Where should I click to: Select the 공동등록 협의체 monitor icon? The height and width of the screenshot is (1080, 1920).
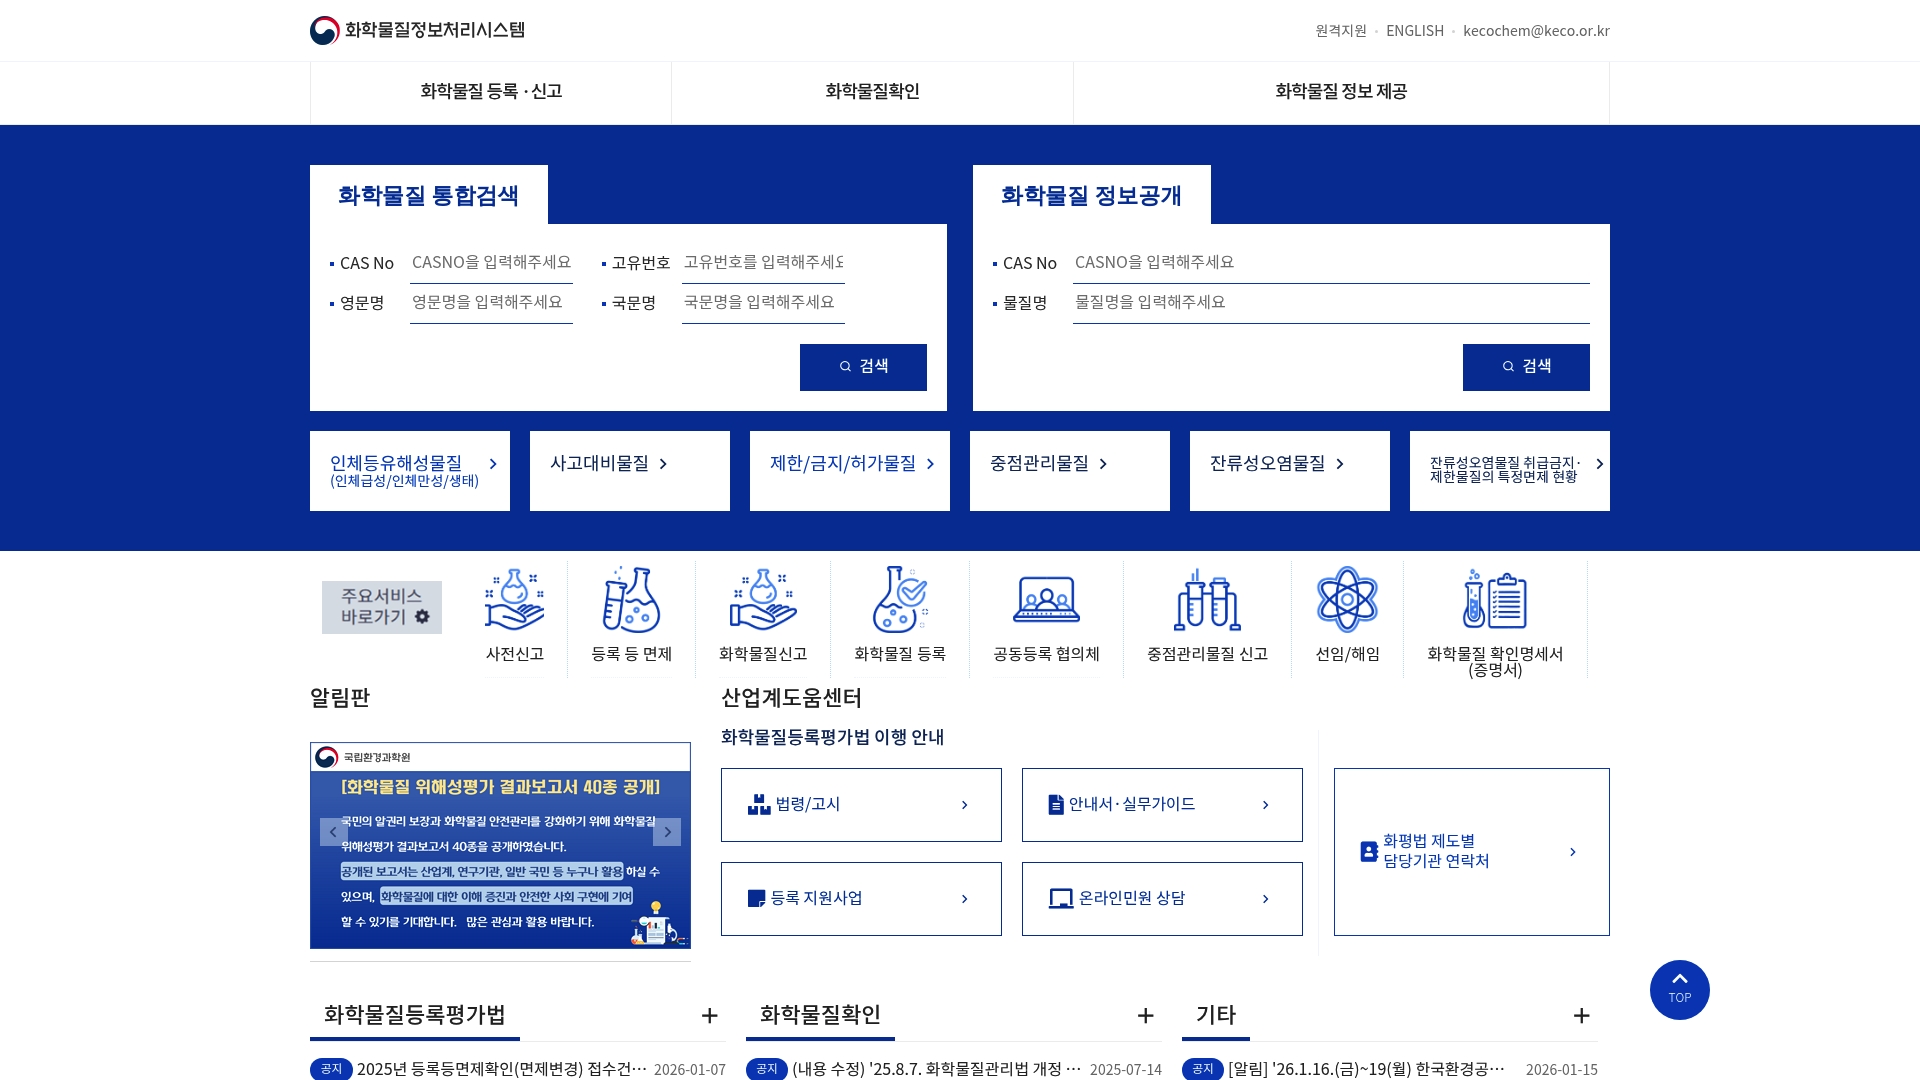coord(1044,600)
